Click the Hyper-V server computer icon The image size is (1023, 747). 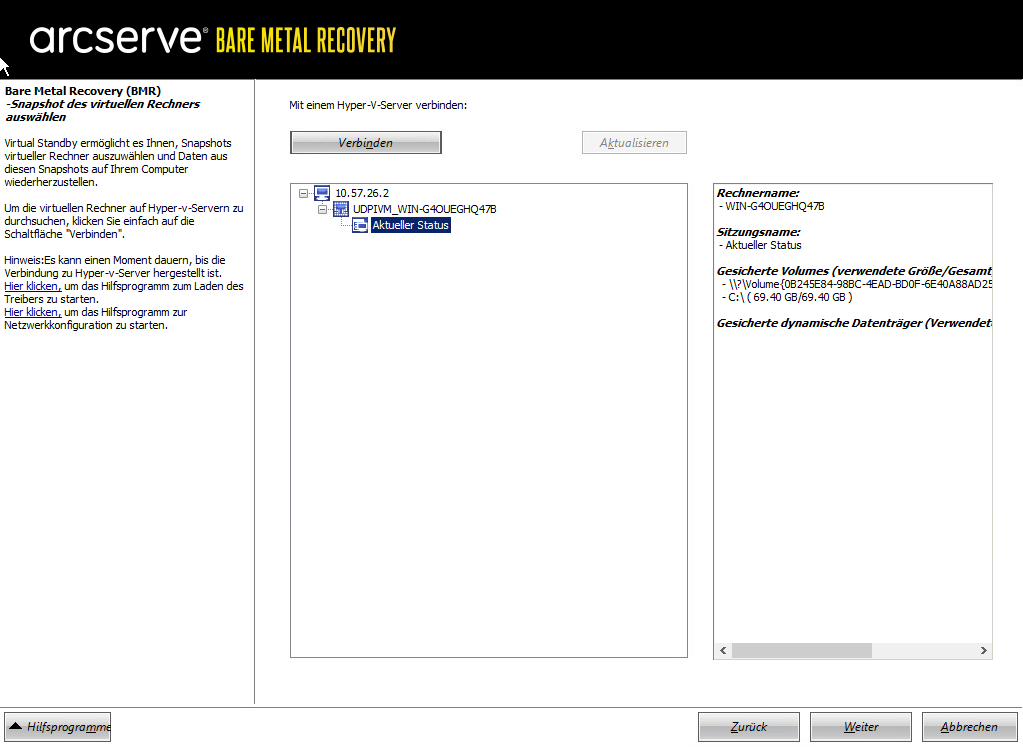click(x=322, y=193)
